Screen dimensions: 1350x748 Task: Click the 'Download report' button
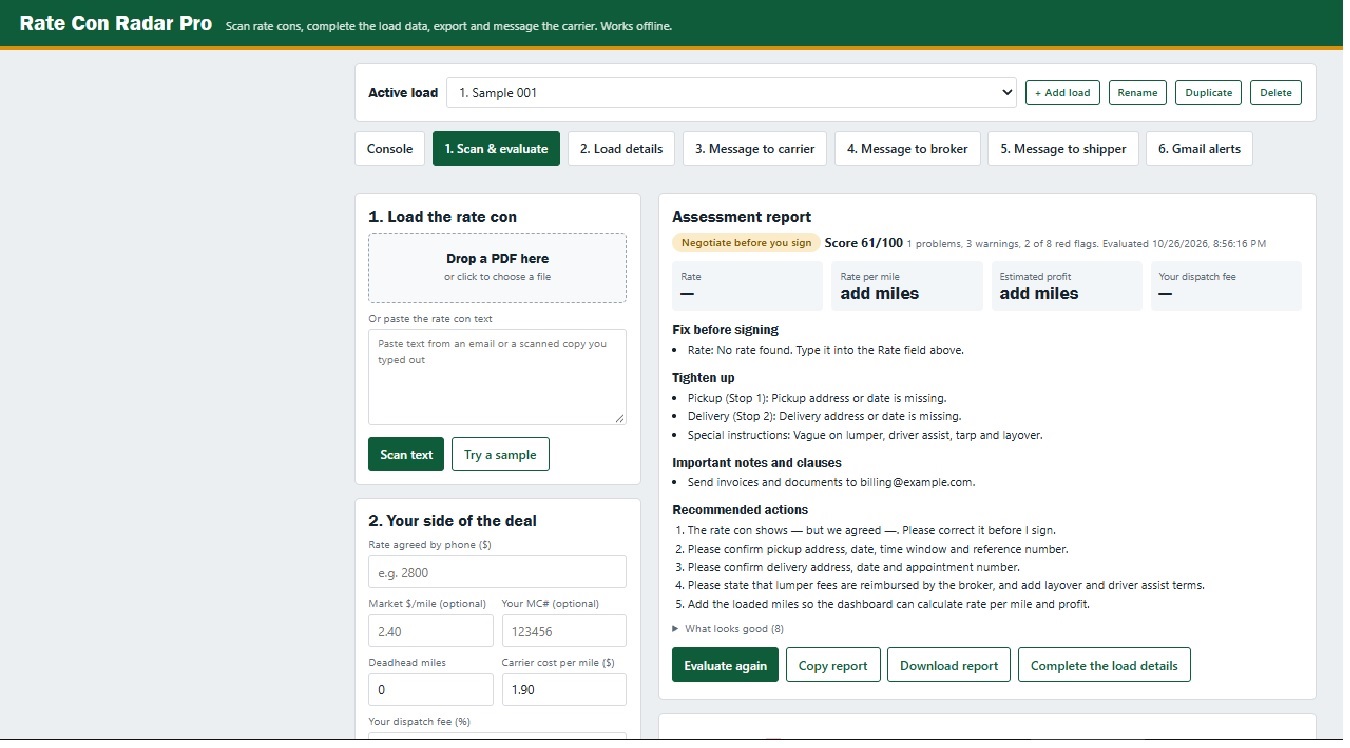(949, 665)
